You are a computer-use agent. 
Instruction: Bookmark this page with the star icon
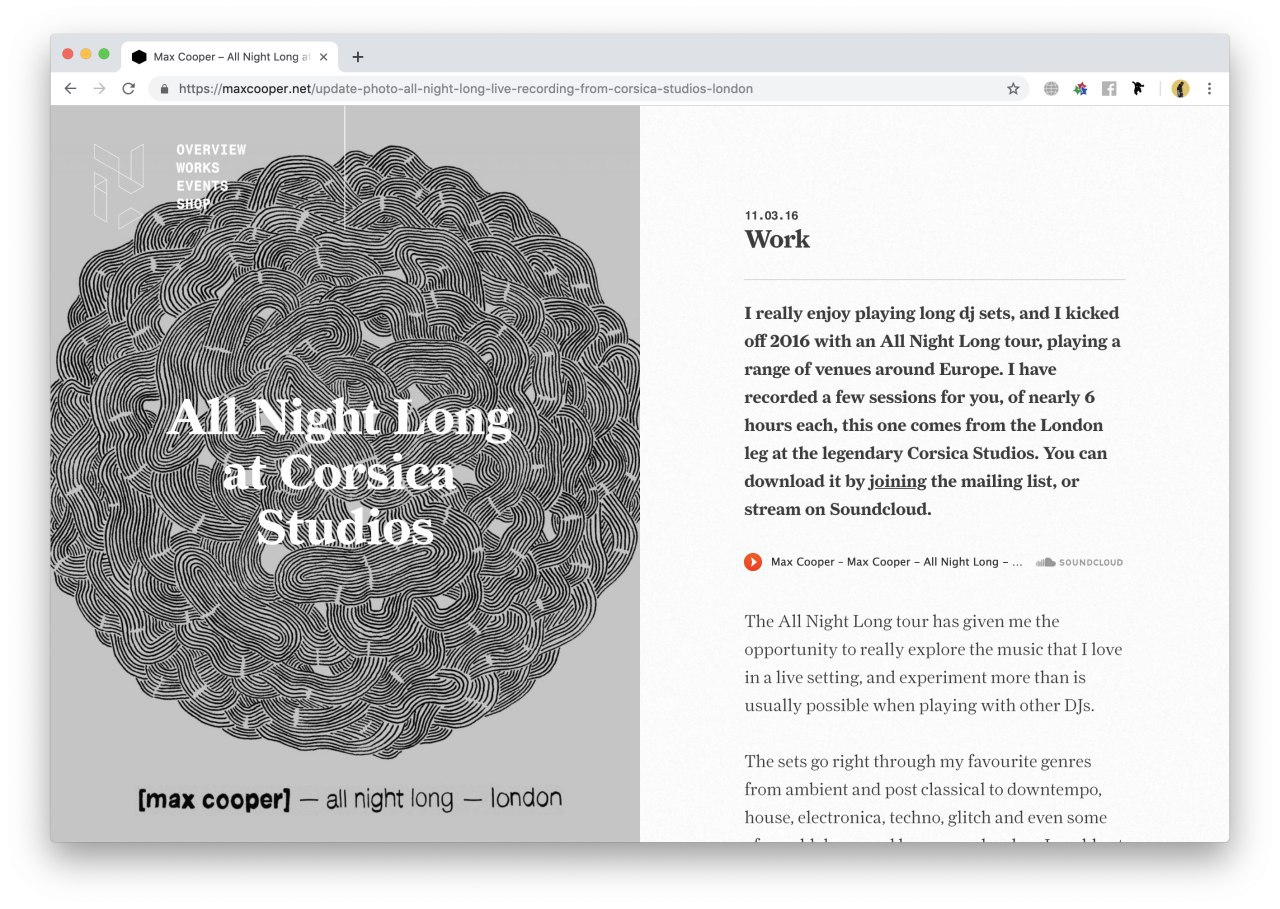pyautogui.click(x=1013, y=89)
